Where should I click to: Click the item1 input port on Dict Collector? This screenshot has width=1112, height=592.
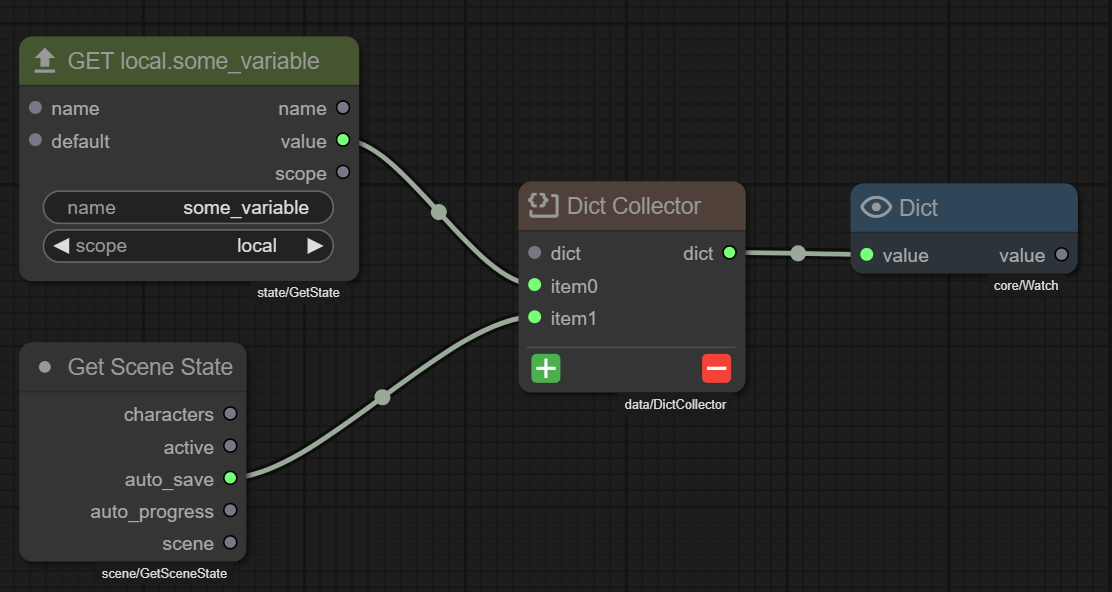pos(534,318)
